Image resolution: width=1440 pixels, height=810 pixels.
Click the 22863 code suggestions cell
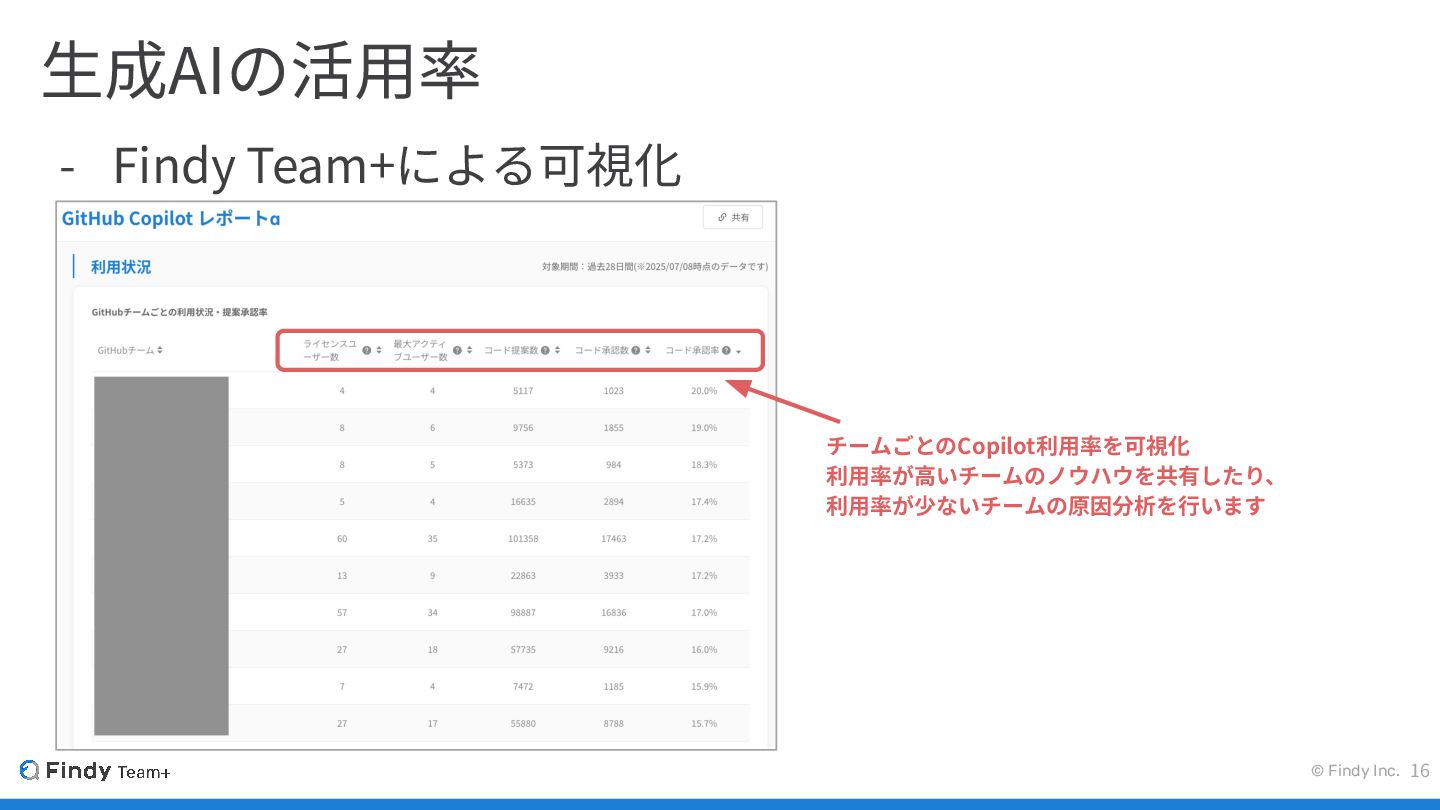[523, 576]
